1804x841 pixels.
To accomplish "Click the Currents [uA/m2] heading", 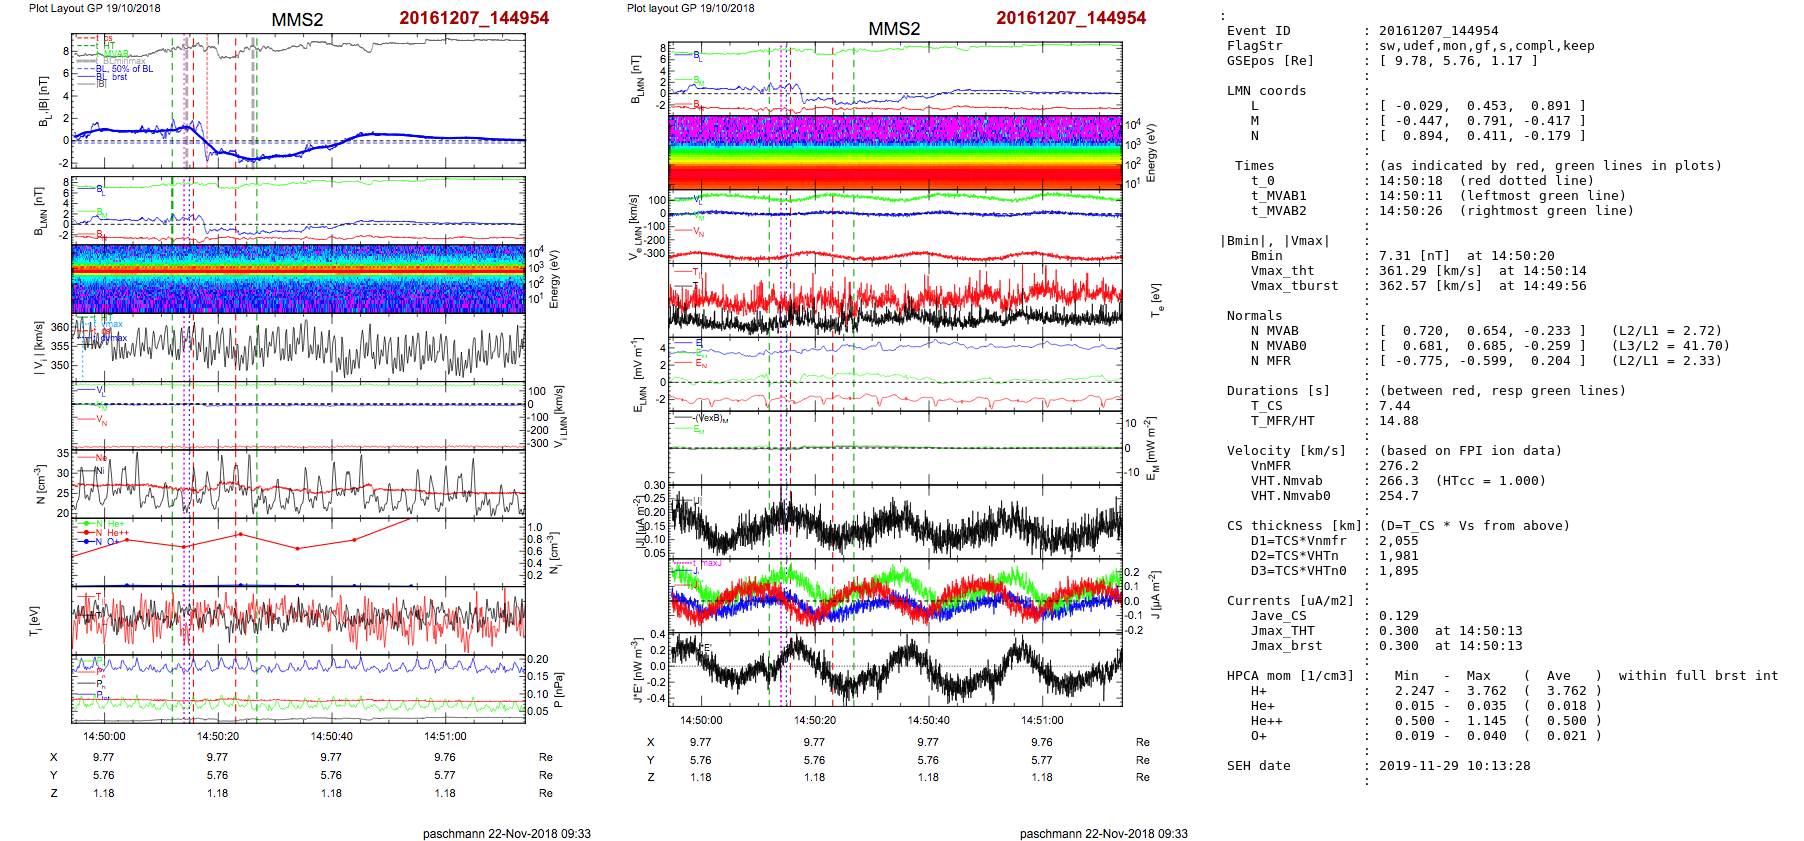I will click(1290, 601).
